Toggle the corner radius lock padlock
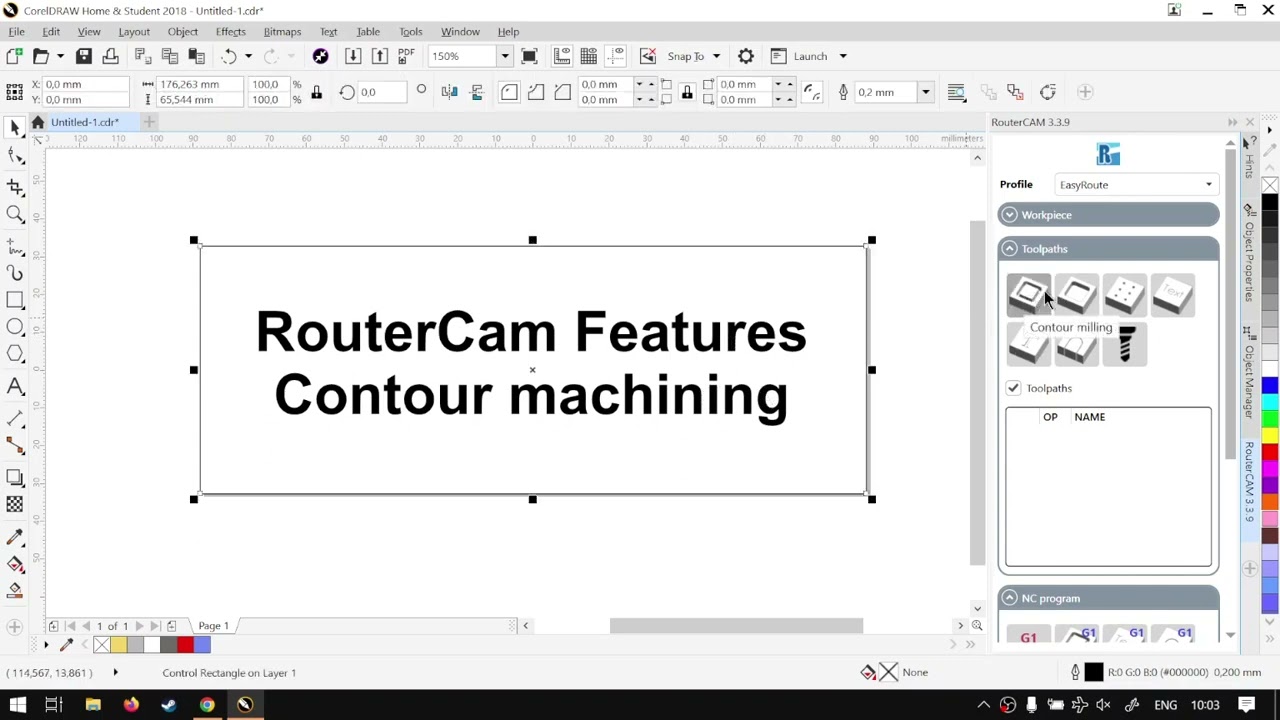 pos(687,92)
